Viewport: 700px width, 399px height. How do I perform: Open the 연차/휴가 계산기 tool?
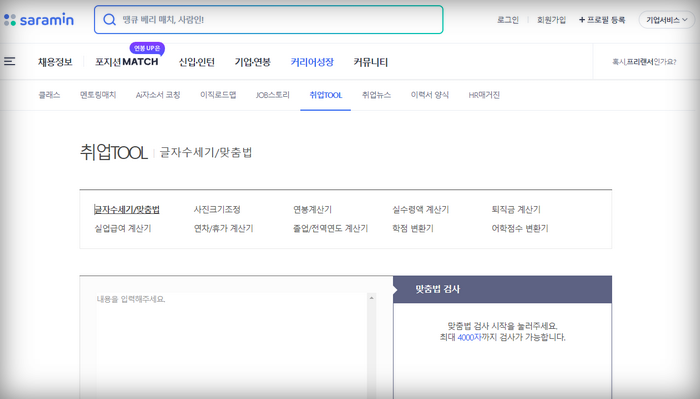223,228
